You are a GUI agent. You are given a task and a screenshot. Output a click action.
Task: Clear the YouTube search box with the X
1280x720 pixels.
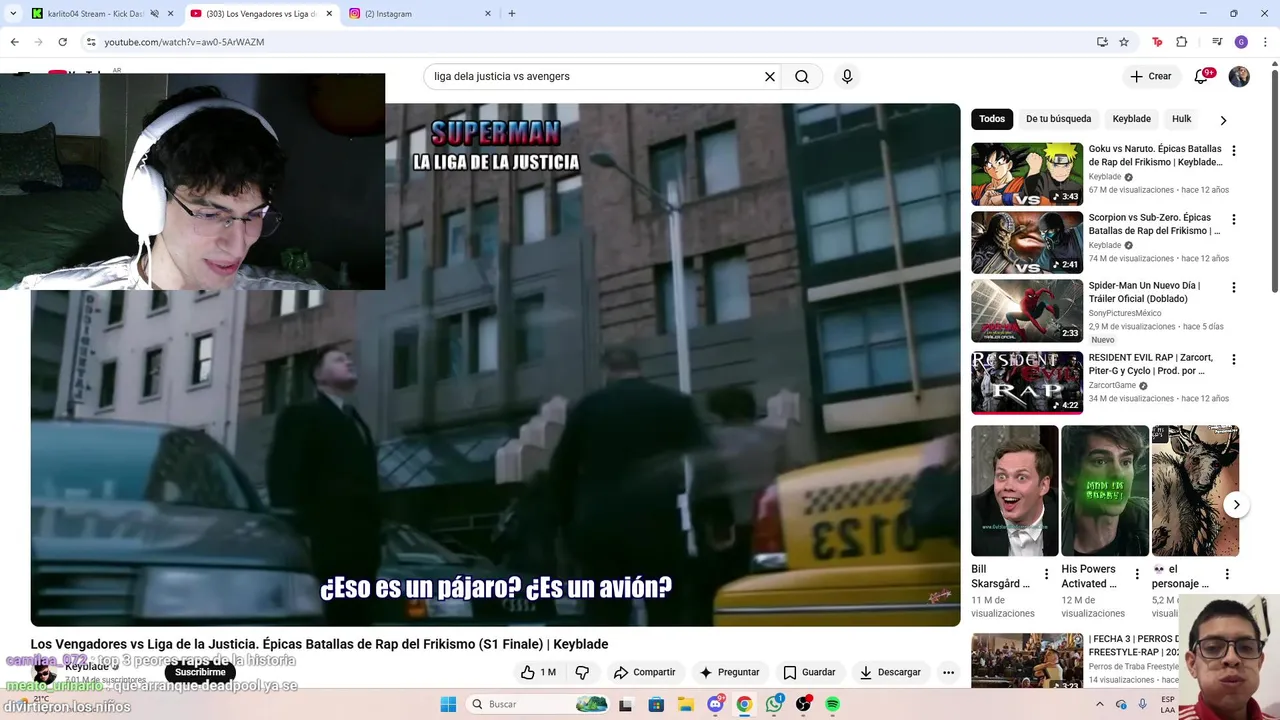pyautogui.click(x=770, y=76)
